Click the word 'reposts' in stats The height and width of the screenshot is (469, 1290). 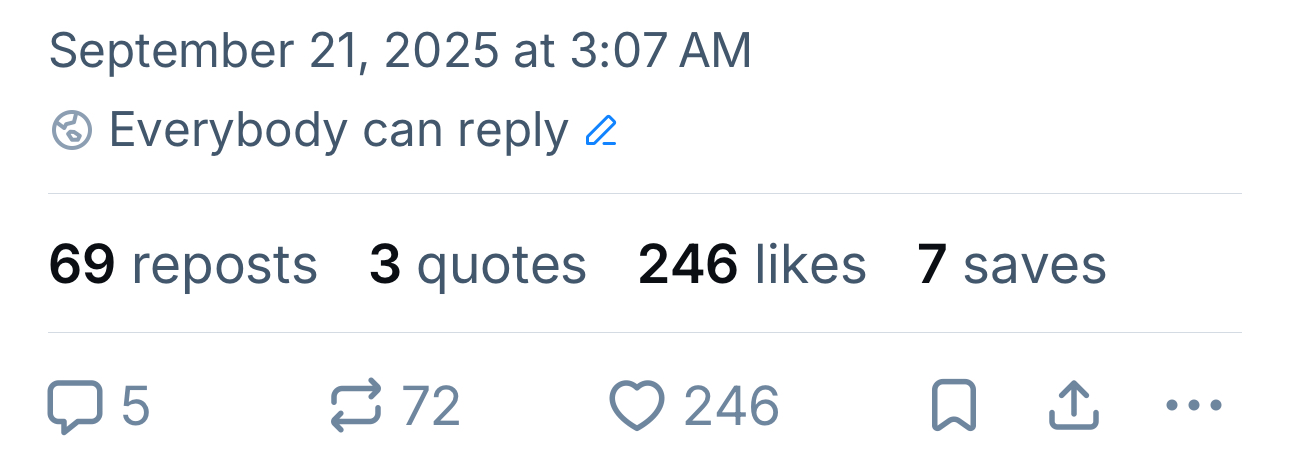224,265
